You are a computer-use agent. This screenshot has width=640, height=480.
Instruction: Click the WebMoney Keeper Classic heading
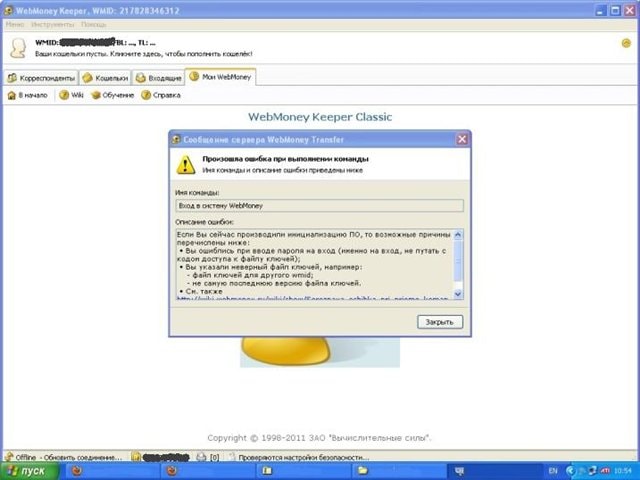click(x=320, y=117)
